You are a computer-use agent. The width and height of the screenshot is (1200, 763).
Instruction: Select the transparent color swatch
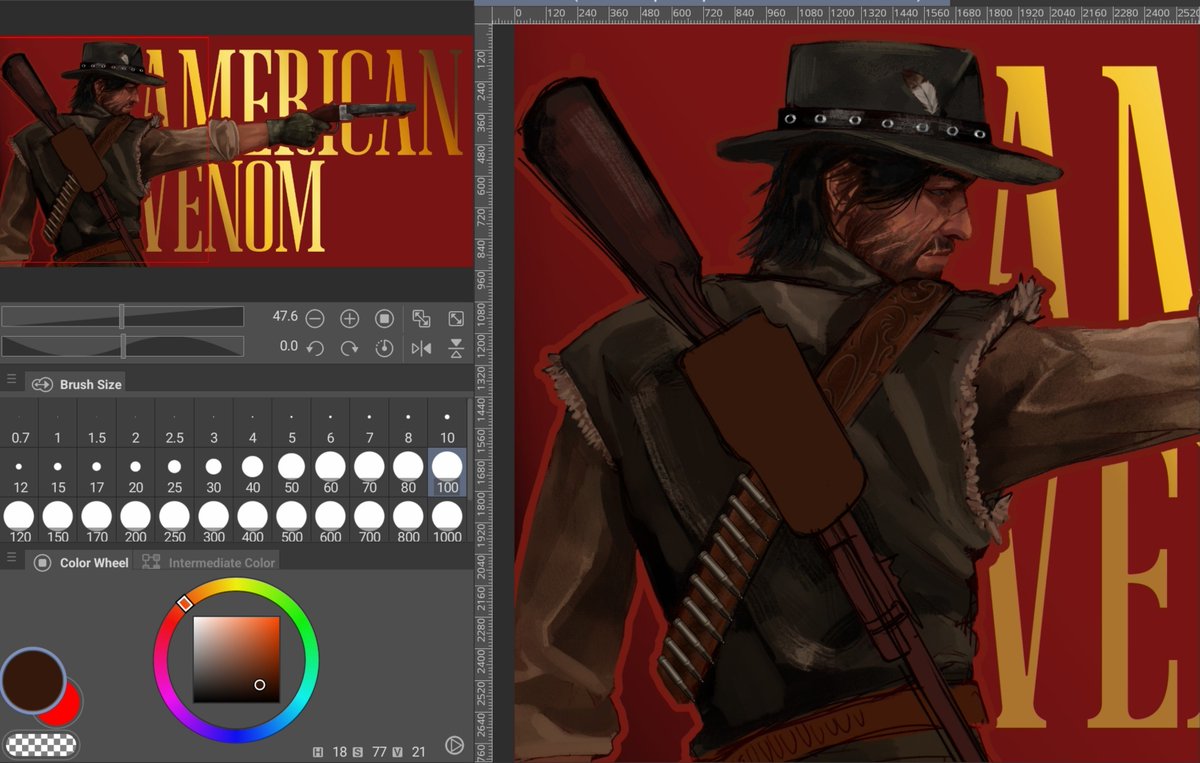pyautogui.click(x=41, y=743)
